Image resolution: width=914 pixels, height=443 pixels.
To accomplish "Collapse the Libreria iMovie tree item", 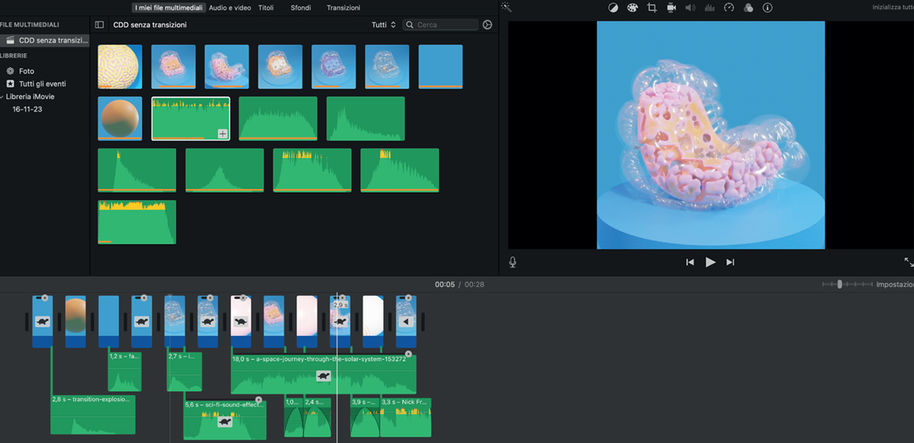I will [x=2, y=97].
